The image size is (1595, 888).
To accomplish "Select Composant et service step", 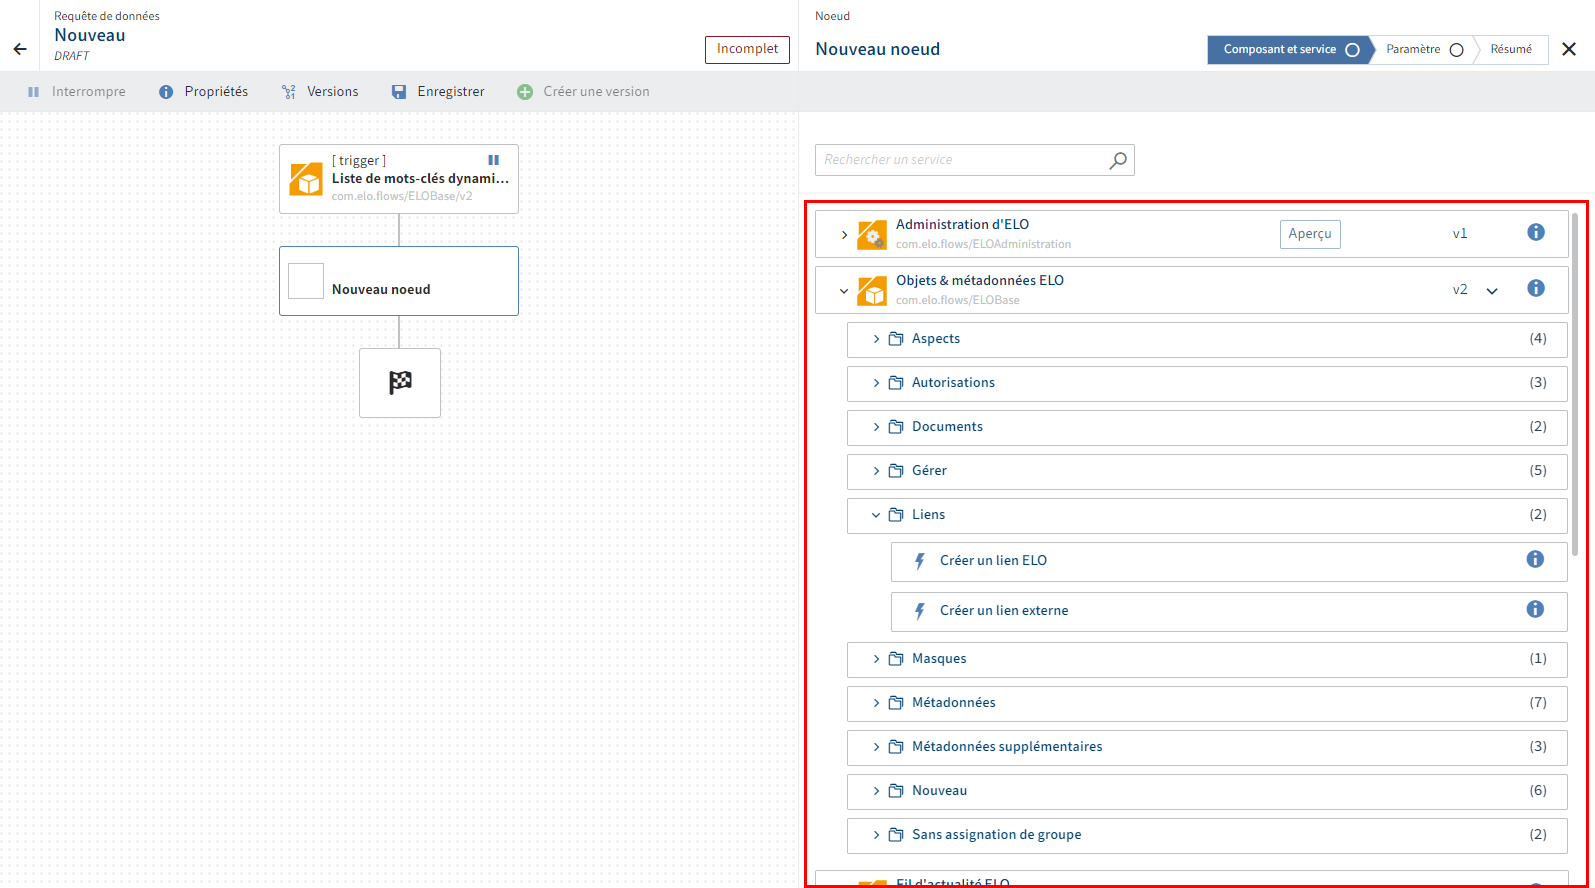I will tap(1289, 50).
